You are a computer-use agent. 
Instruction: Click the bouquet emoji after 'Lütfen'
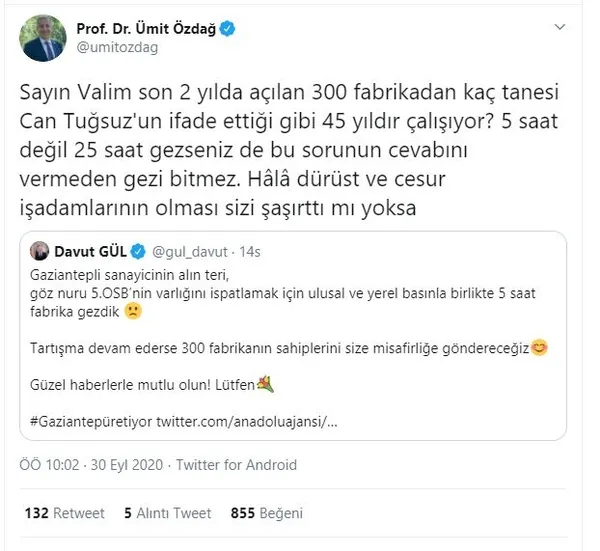pyautogui.click(x=265, y=384)
